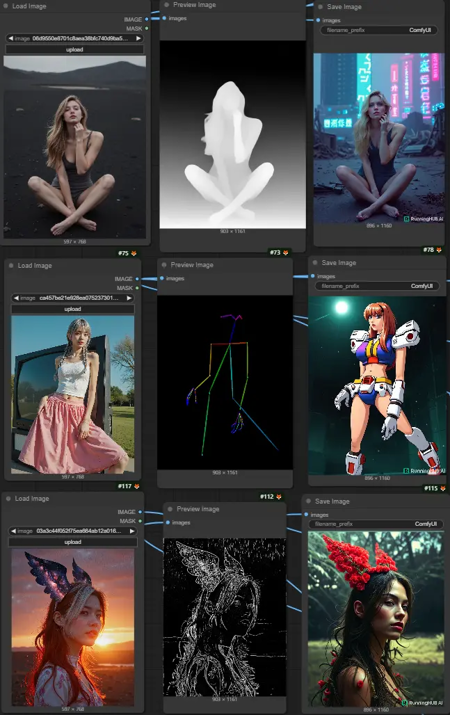The width and height of the screenshot is (450, 715).
Task: Click the IMAGE output port of Load Image 03a3c44f052f
Action: (140, 512)
